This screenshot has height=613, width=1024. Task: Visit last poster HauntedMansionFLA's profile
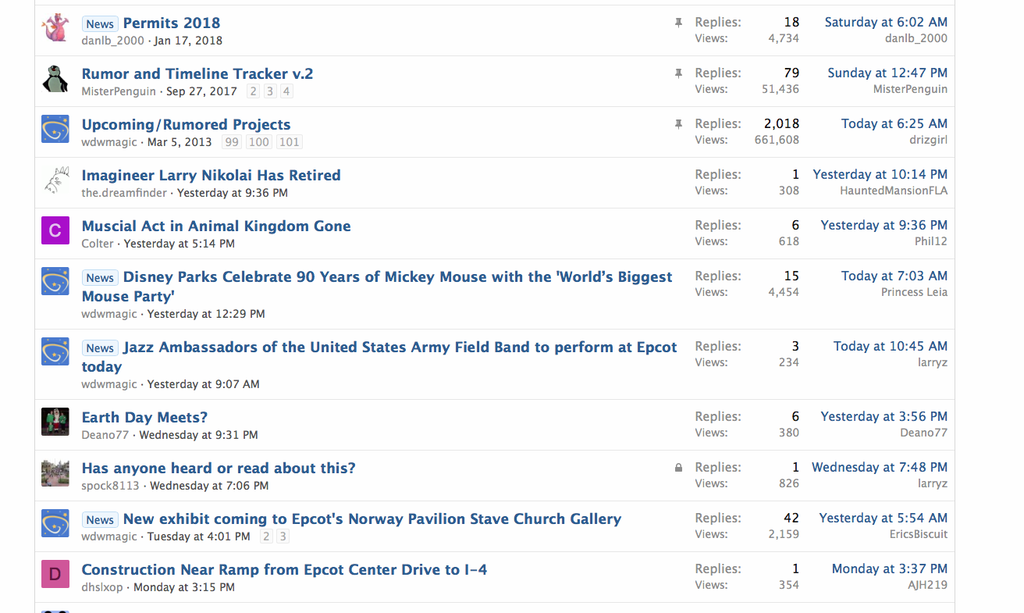click(893, 191)
